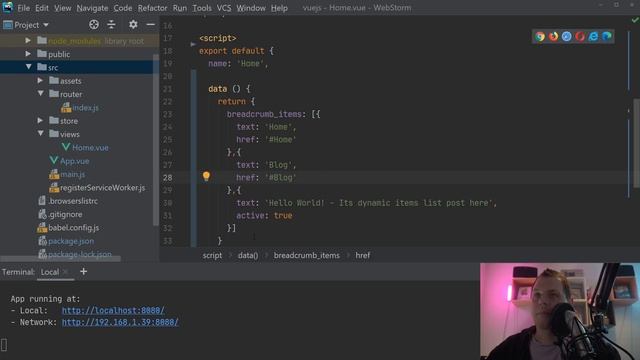Click the terminal input cursor line
640x360 pixels.
pyautogui.click(x=4, y=345)
